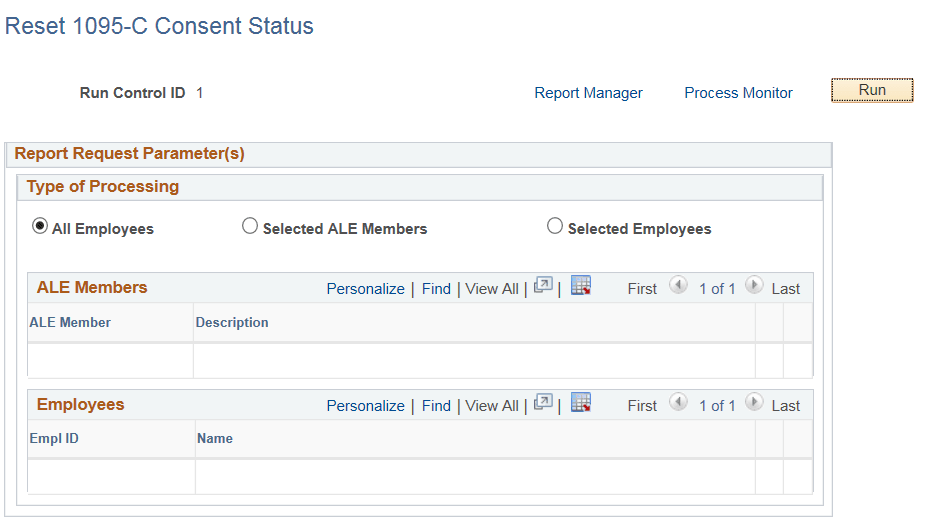Image resolution: width=950 pixels, height=526 pixels.
Task: View All rows in ALE Members grid
Action: pos(492,289)
